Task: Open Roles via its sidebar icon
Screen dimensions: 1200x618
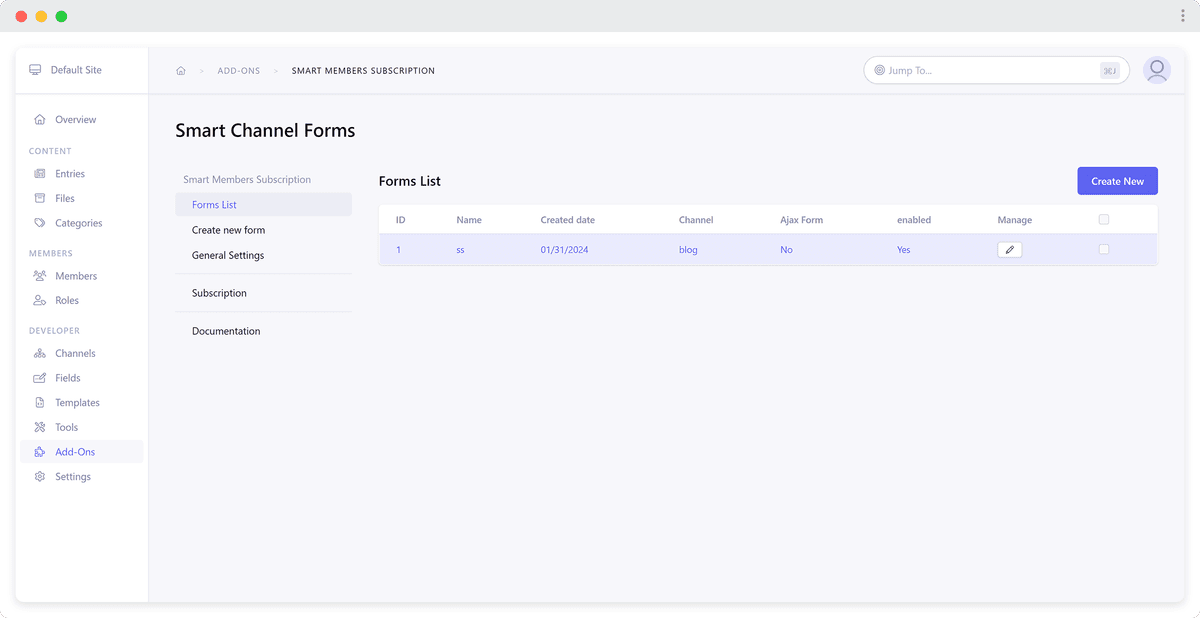Action: point(39,300)
